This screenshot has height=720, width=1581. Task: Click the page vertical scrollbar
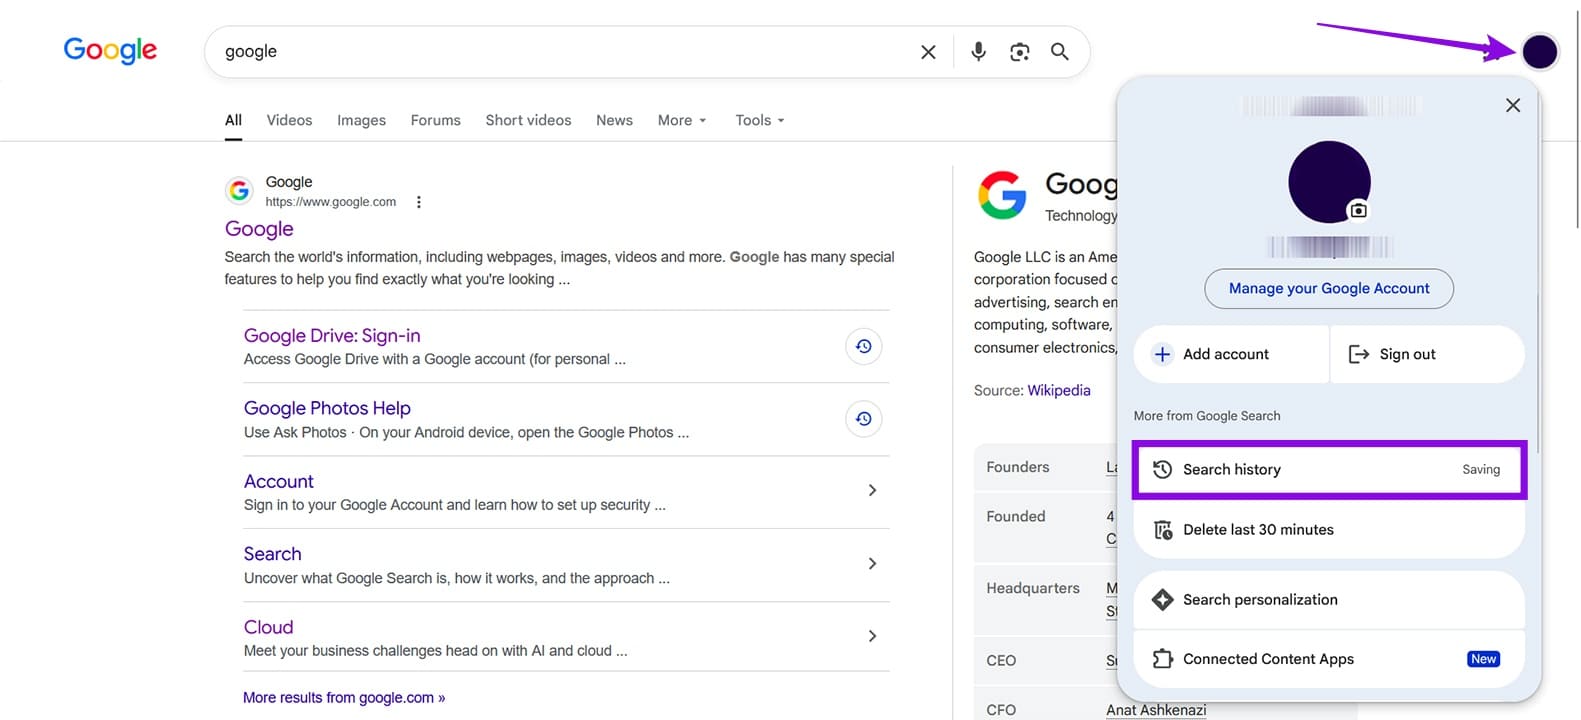tap(1577, 120)
